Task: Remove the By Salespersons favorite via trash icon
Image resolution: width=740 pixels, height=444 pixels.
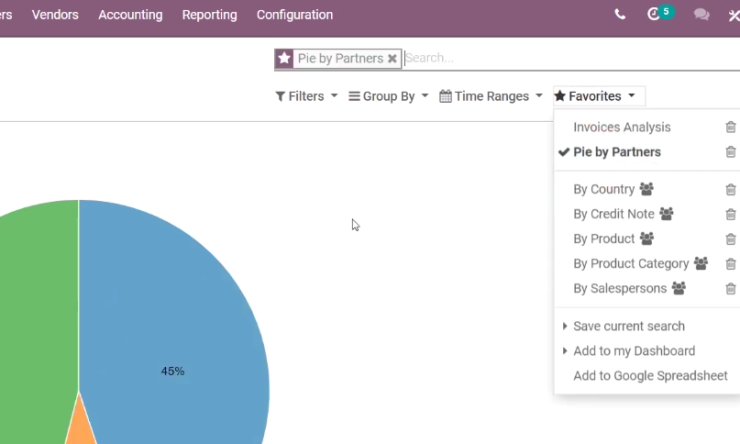Action: pyautogui.click(x=731, y=288)
